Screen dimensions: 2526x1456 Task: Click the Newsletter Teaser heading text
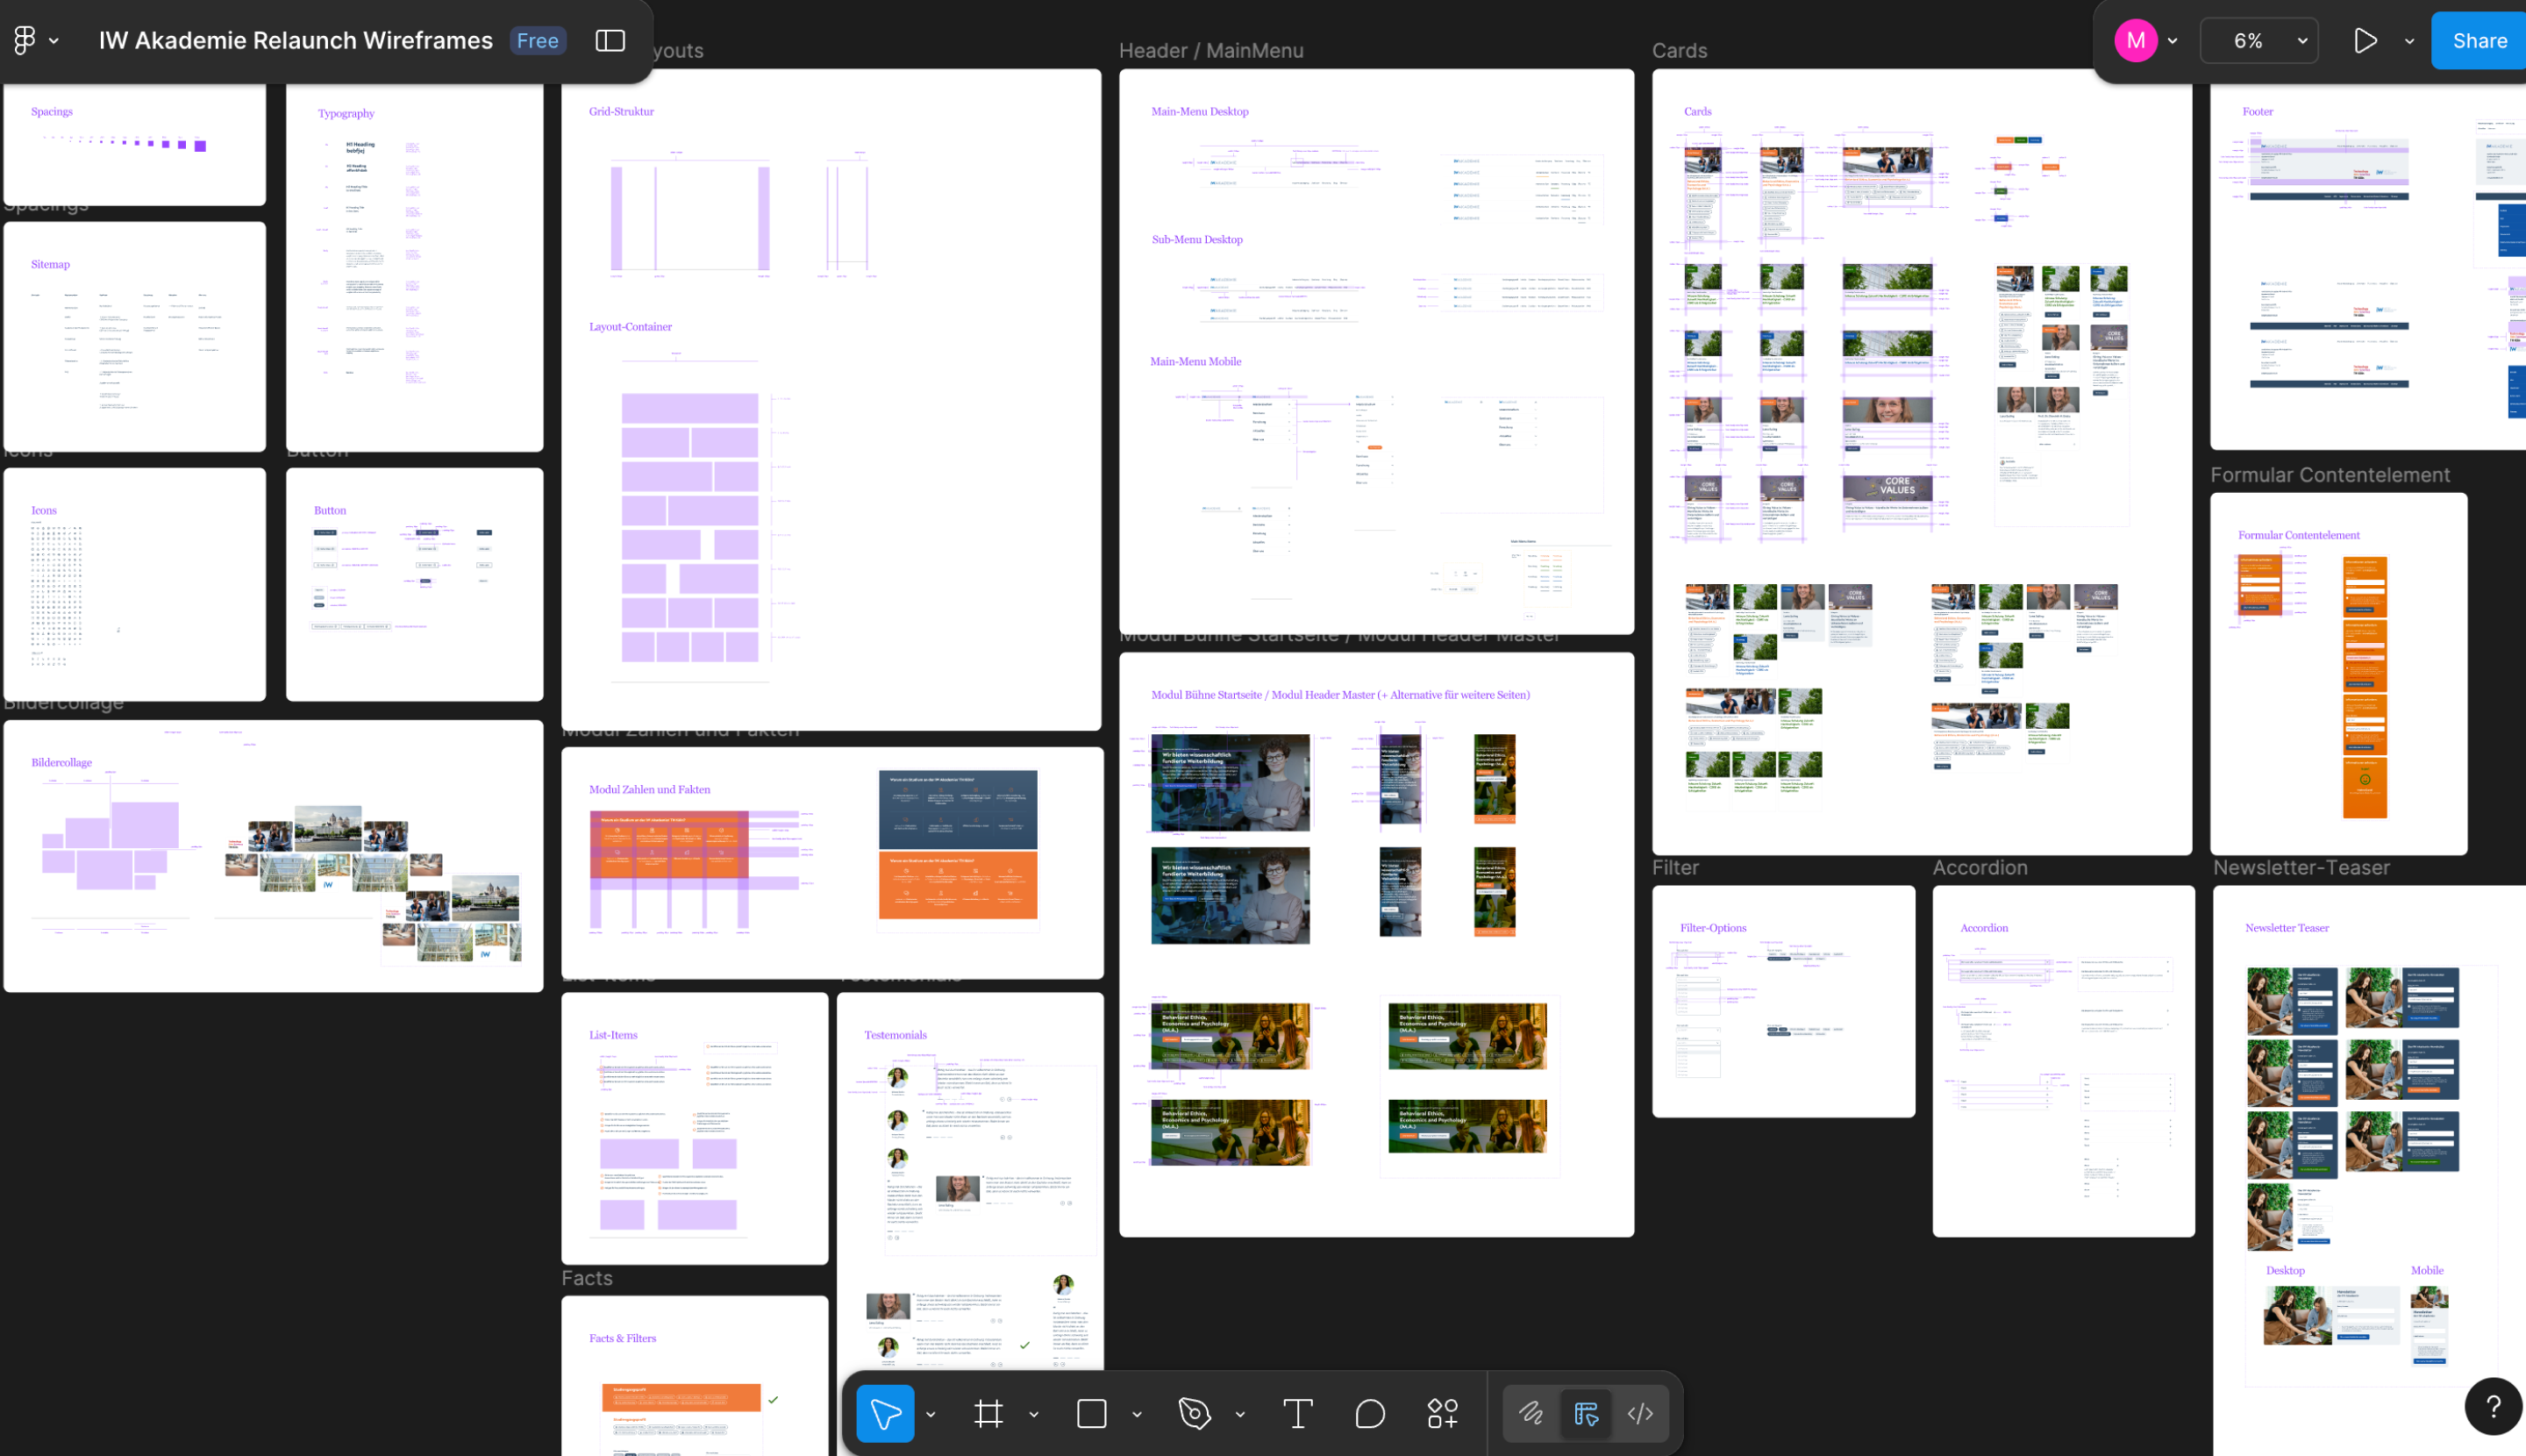(x=2286, y=927)
